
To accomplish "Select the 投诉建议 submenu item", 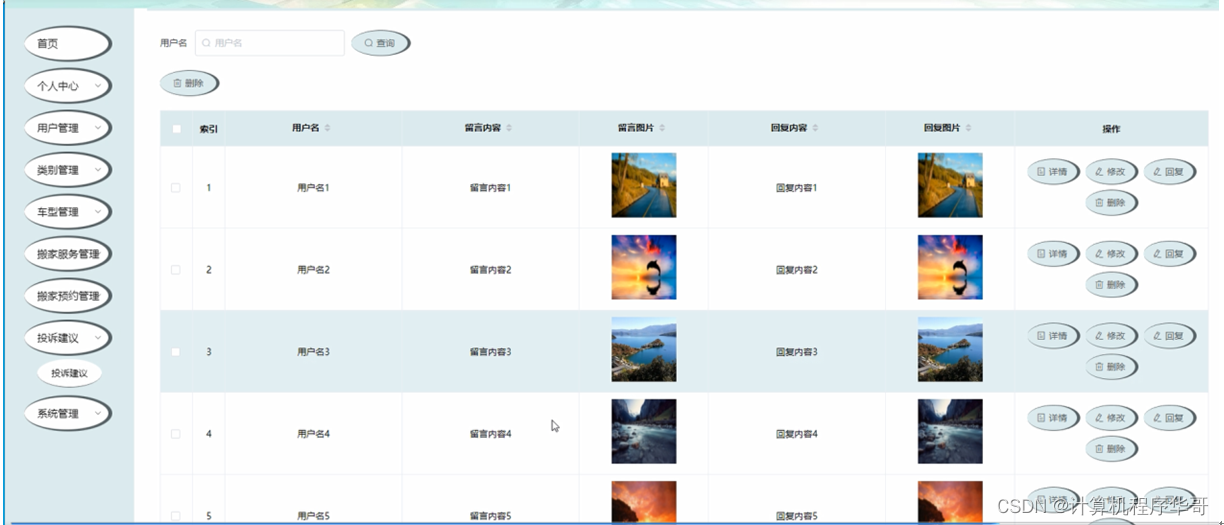I will (x=69, y=373).
